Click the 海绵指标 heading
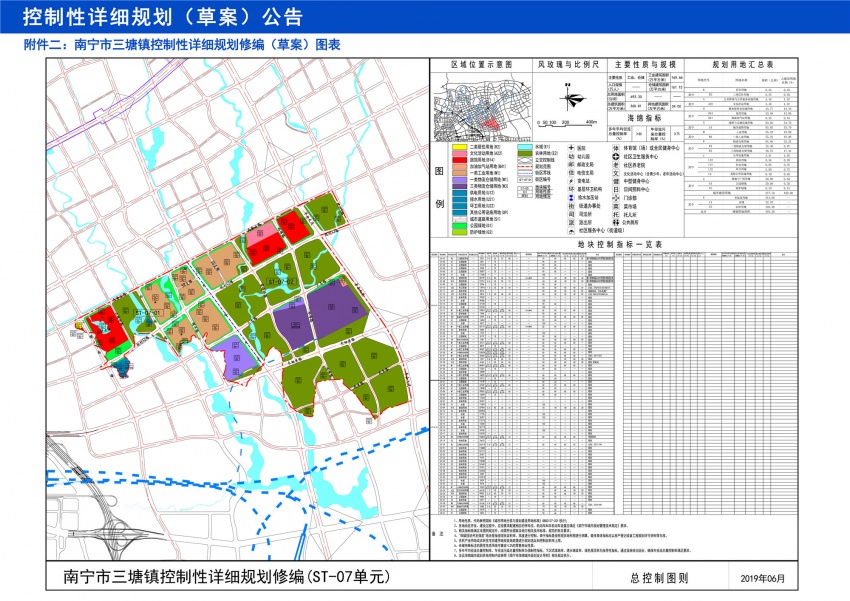This screenshot has width=850, height=601. [x=645, y=118]
